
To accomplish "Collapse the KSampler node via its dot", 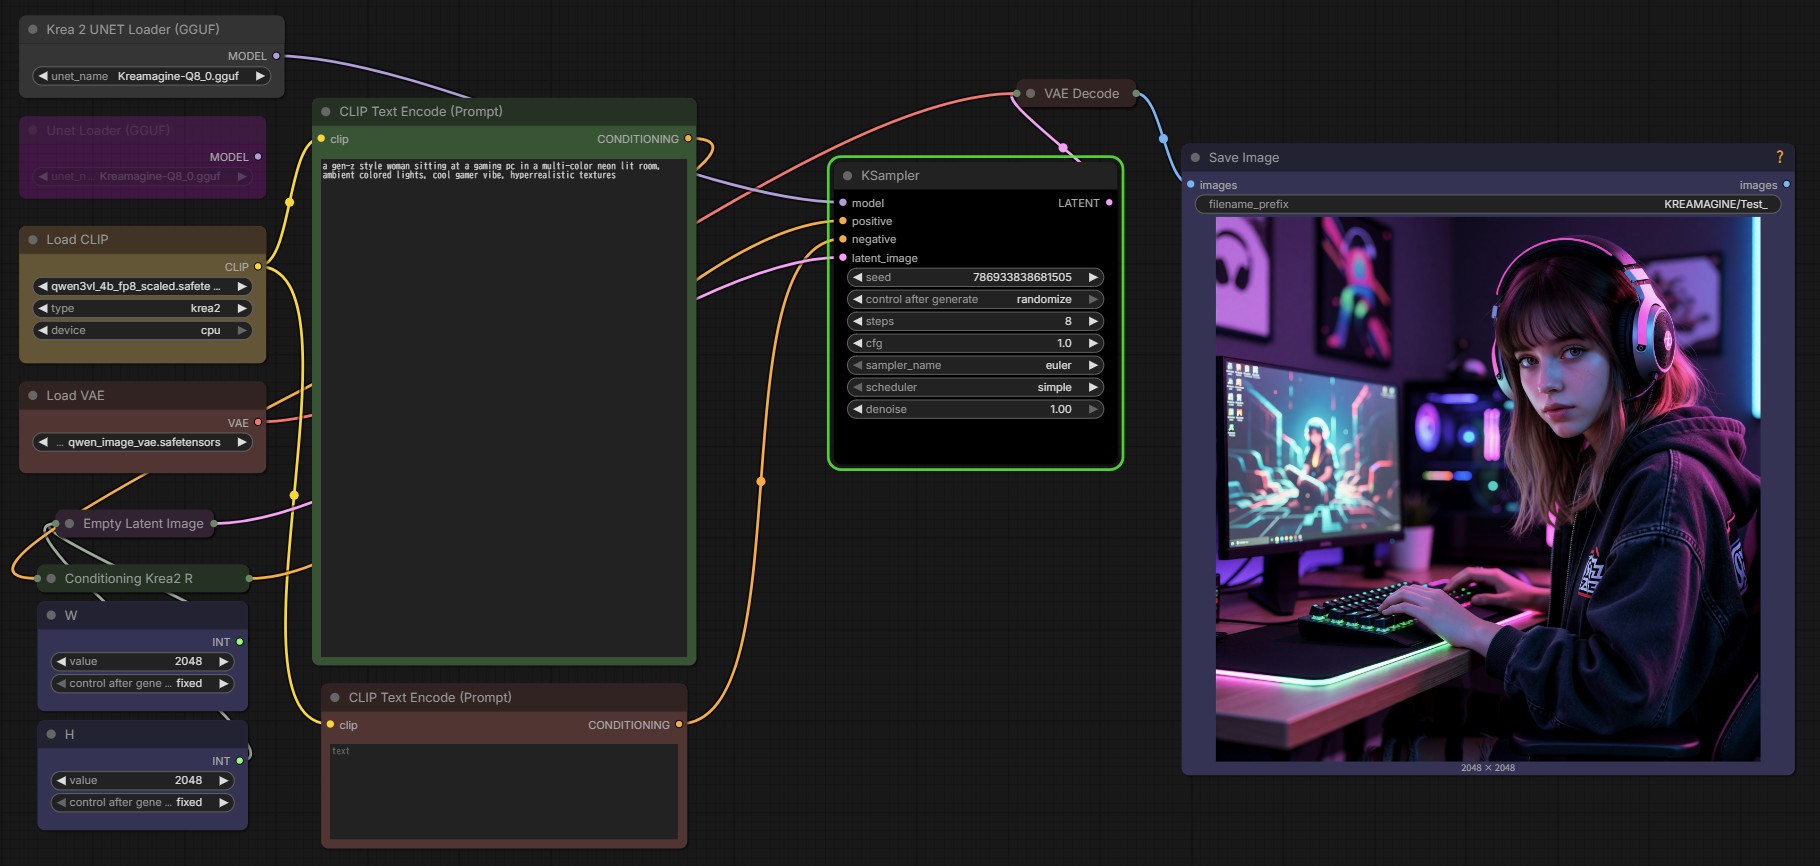I will tap(847, 176).
